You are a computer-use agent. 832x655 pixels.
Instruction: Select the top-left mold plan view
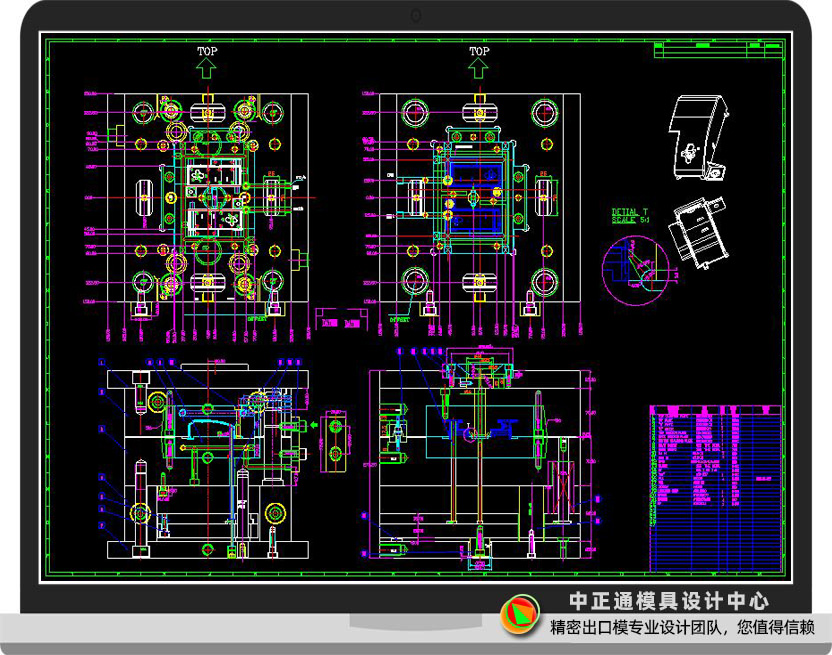point(208,200)
